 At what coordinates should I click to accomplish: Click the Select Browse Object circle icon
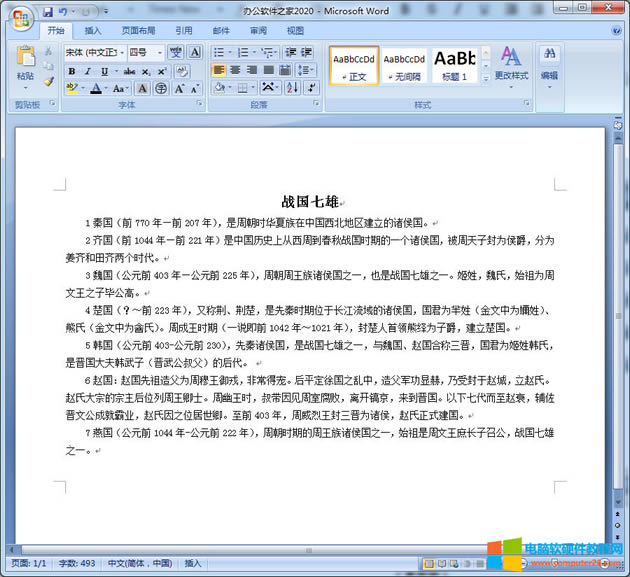point(618,525)
